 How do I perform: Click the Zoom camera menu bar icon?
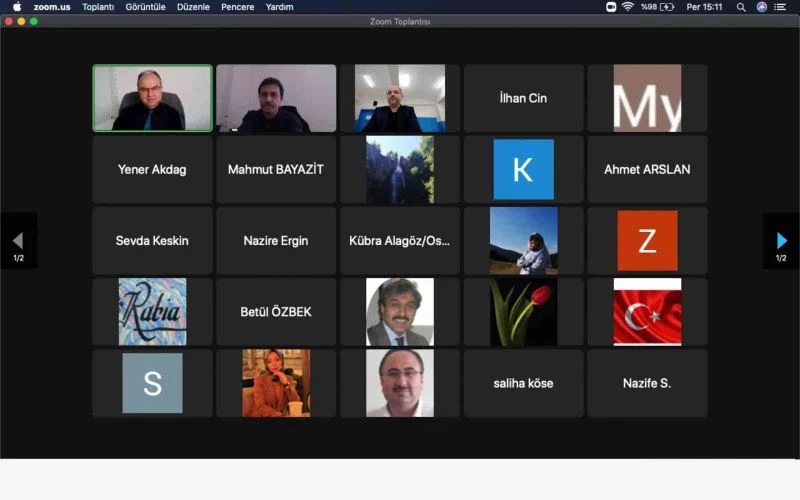[x=611, y=7]
